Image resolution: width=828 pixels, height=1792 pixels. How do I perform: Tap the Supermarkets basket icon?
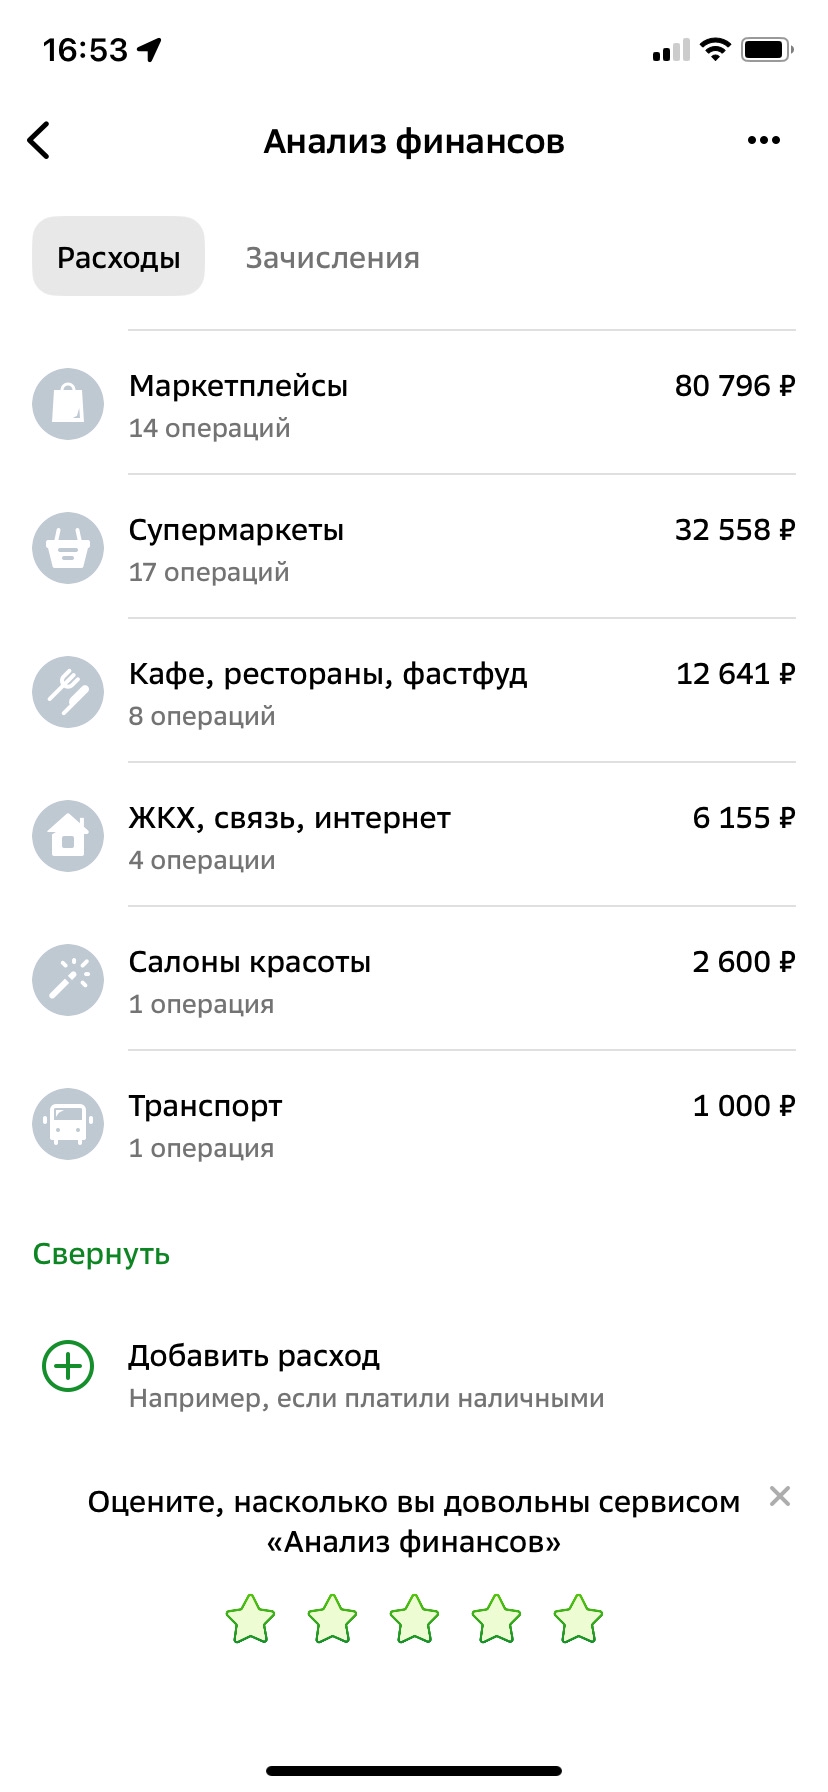[68, 548]
